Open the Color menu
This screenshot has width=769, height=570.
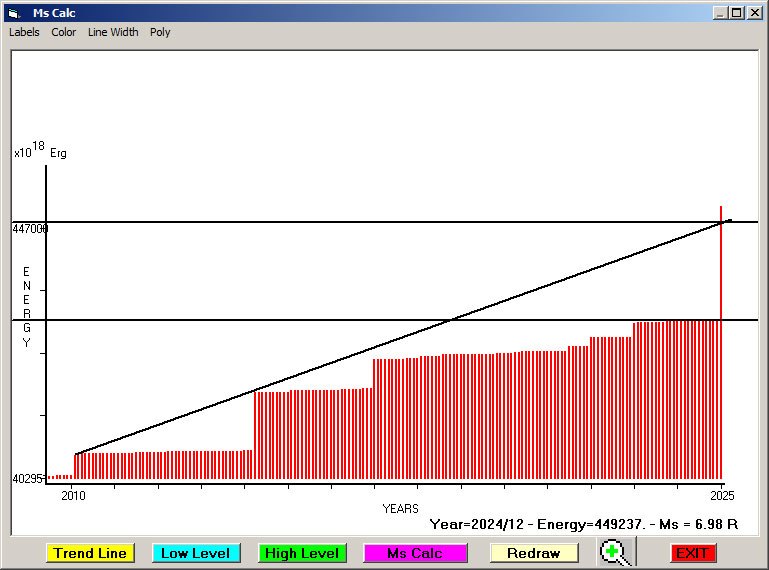(x=64, y=32)
